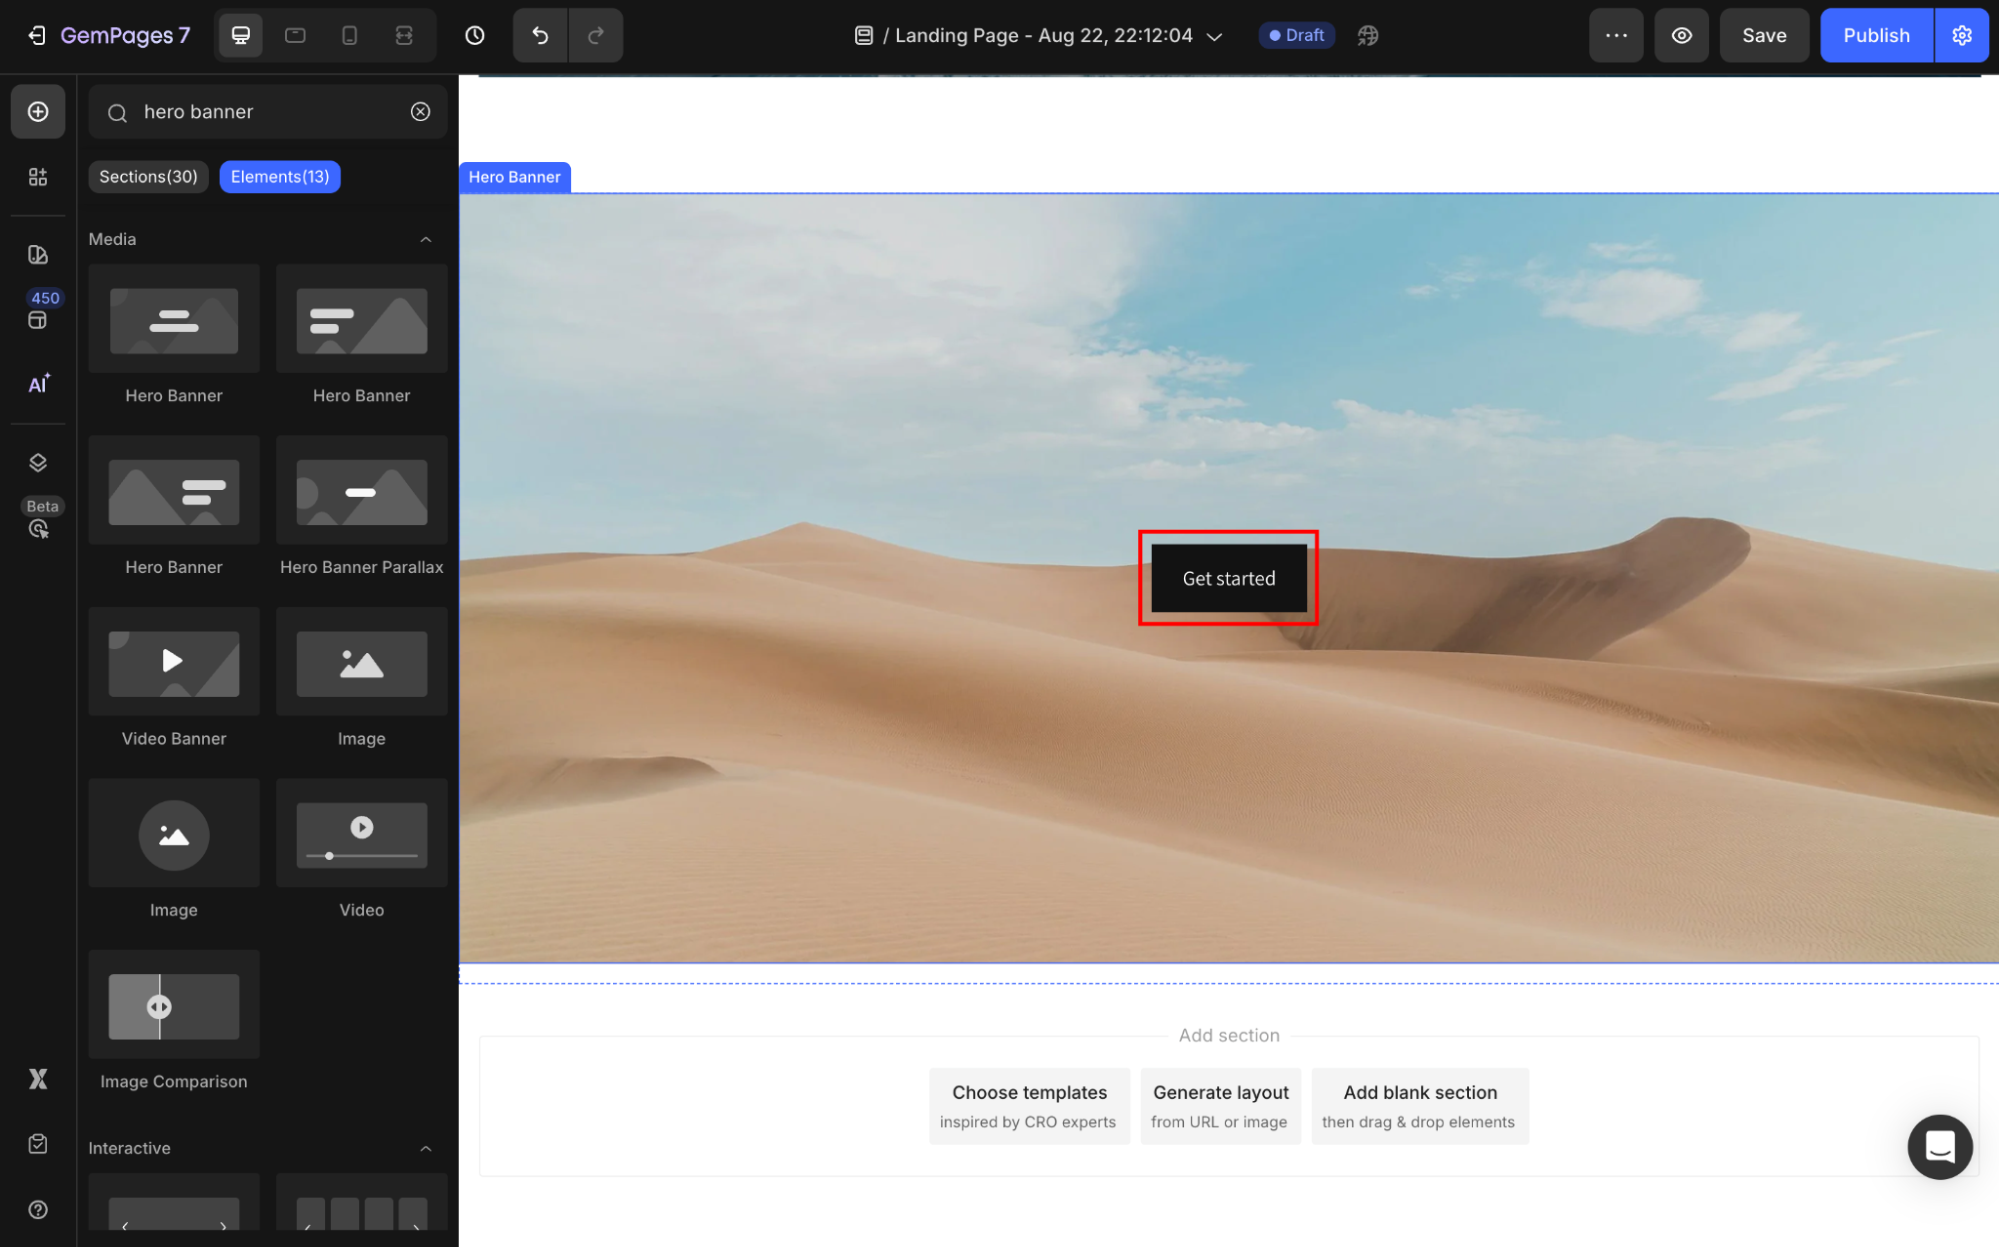Open the page settings gear icon
The height and width of the screenshot is (1248, 1999).
click(x=1962, y=36)
